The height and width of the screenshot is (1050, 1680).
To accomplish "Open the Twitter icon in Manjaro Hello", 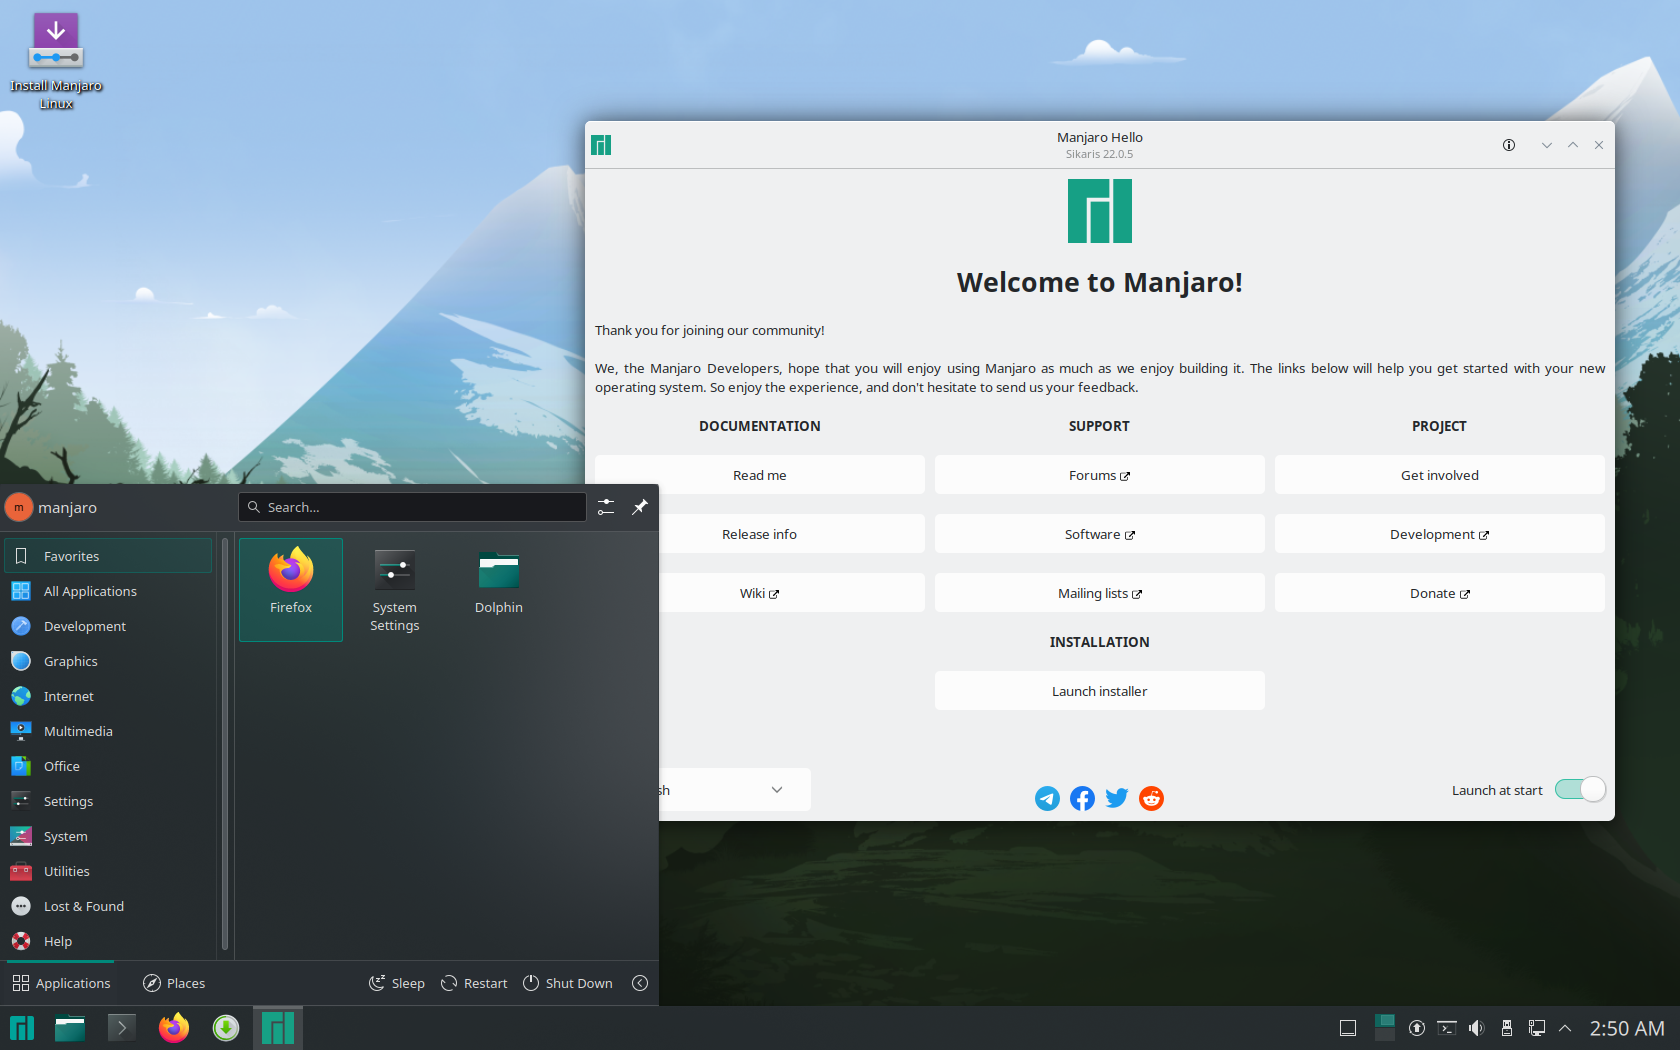I will coord(1117,798).
